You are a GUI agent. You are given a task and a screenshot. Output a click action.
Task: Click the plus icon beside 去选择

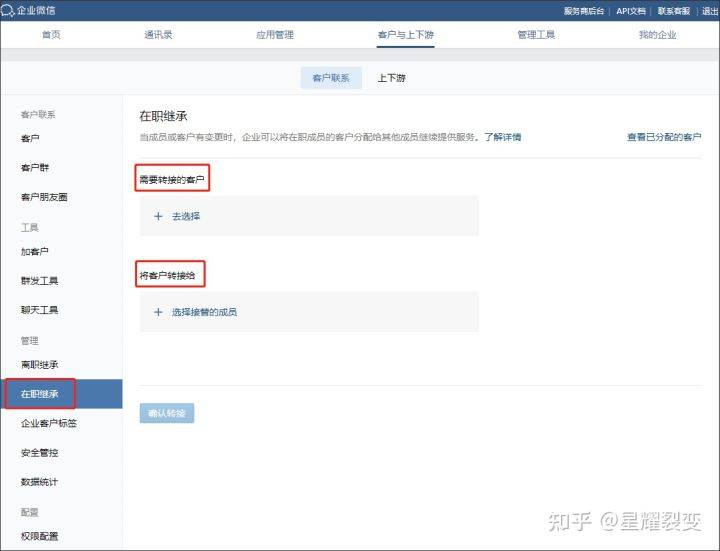click(158, 216)
